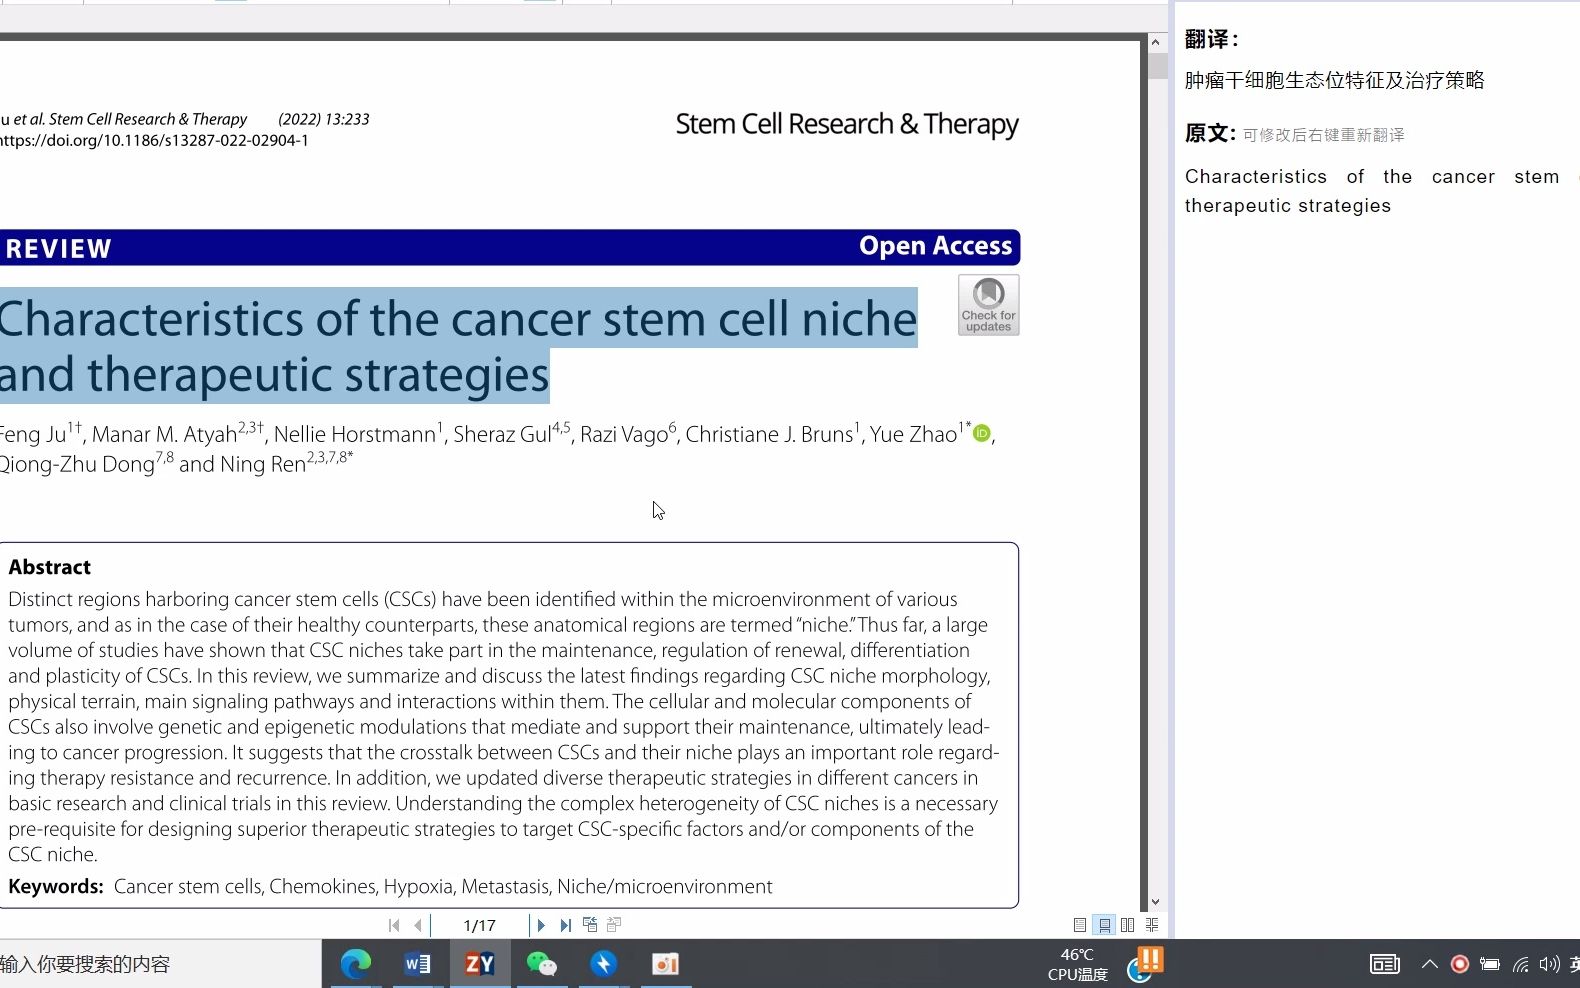Open the ZY app from the taskbar
Screen dimensions: 1580x988
[480, 964]
